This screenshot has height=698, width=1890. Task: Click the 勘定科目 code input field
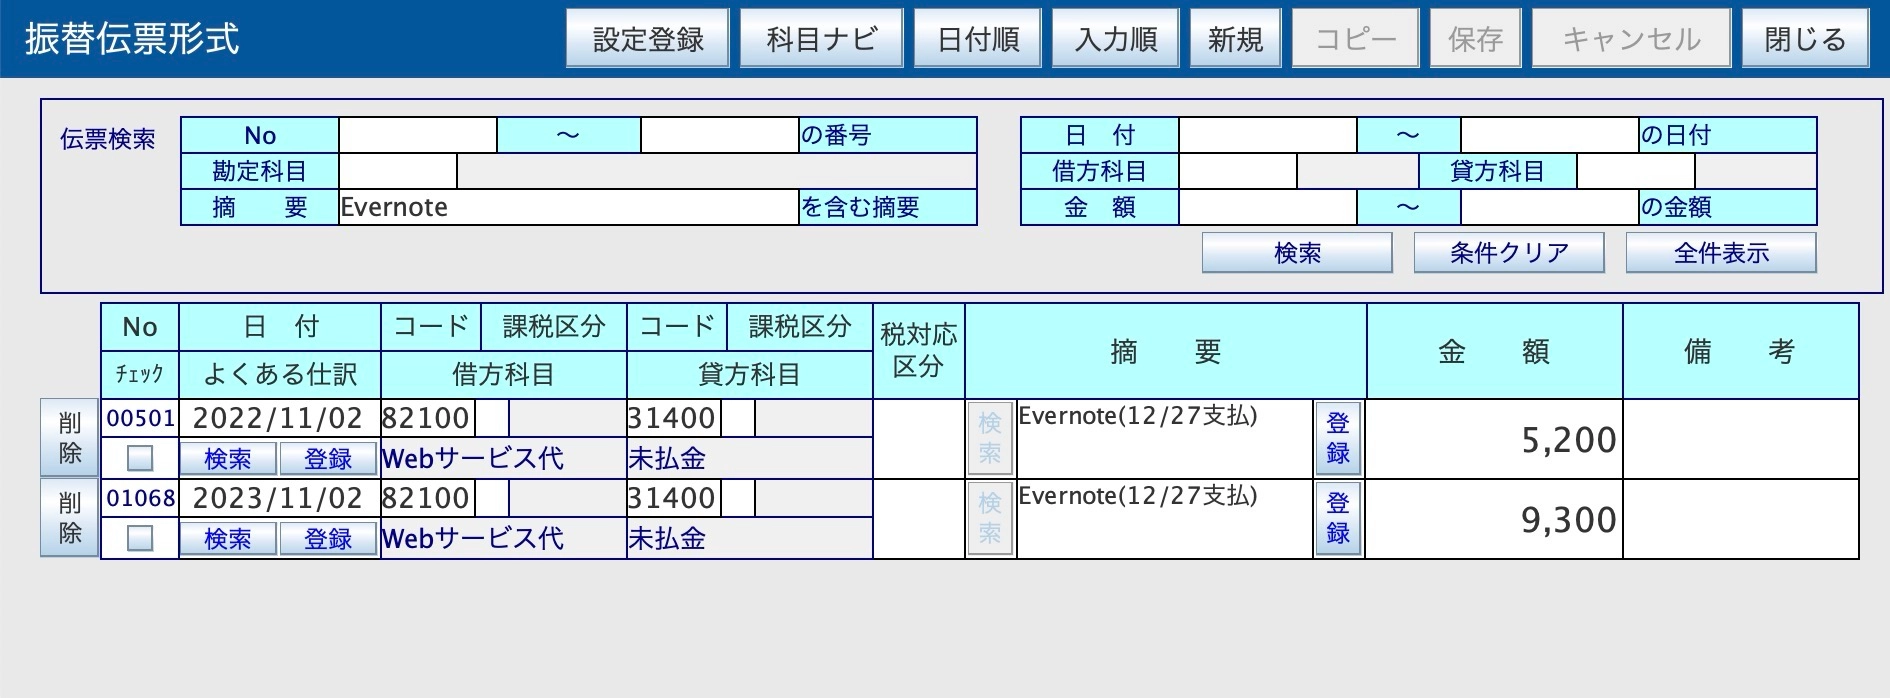398,171
